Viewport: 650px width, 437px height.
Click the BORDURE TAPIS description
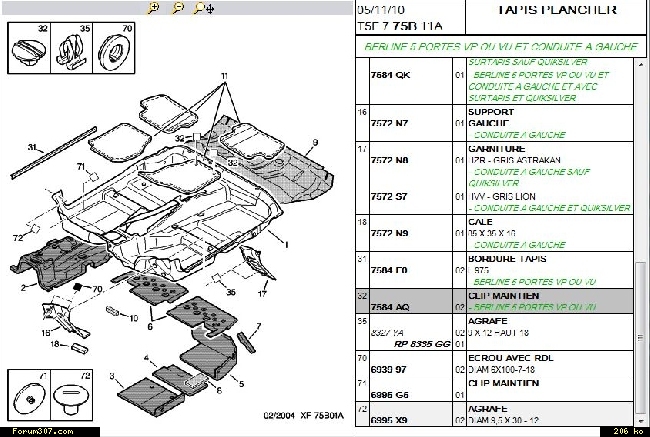tap(507, 259)
